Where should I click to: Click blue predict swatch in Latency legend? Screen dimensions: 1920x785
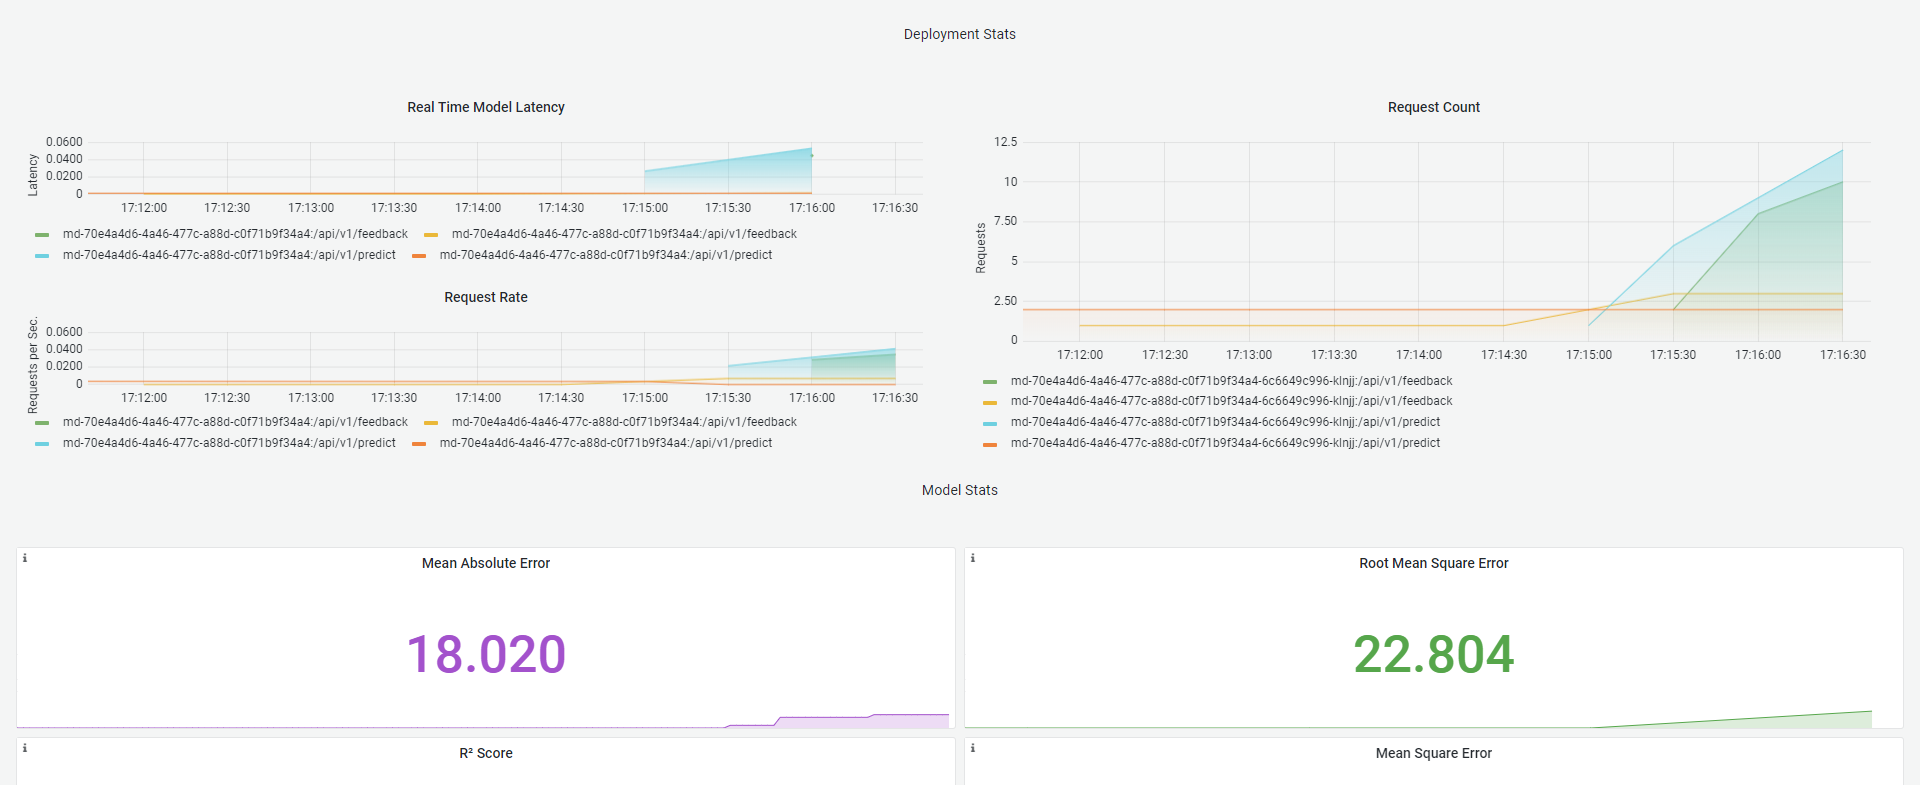pyautogui.click(x=42, y=256)
